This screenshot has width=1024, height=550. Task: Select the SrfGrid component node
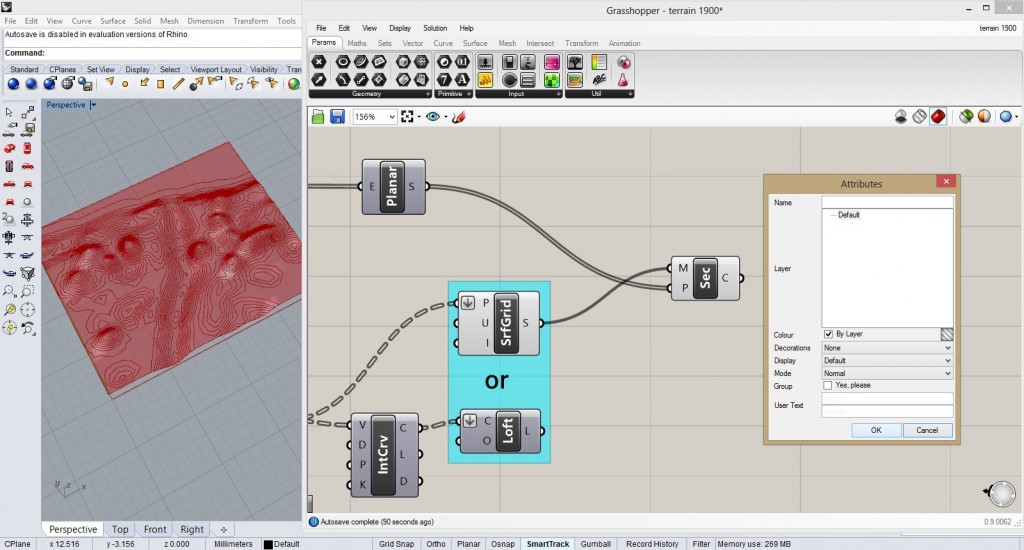coord(506,323)
